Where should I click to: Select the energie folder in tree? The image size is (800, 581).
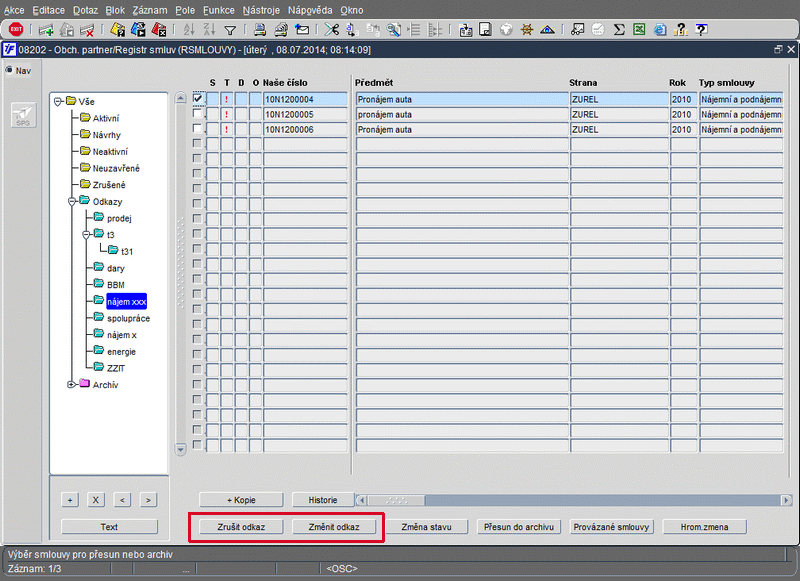coord(121,352)
